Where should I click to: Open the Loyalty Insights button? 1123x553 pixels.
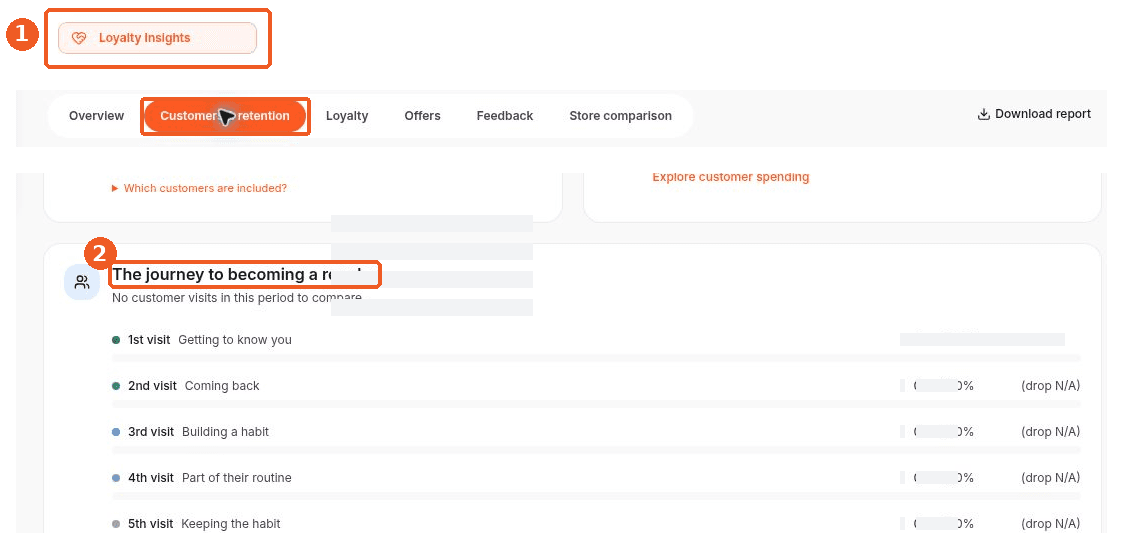coord(157,38)
